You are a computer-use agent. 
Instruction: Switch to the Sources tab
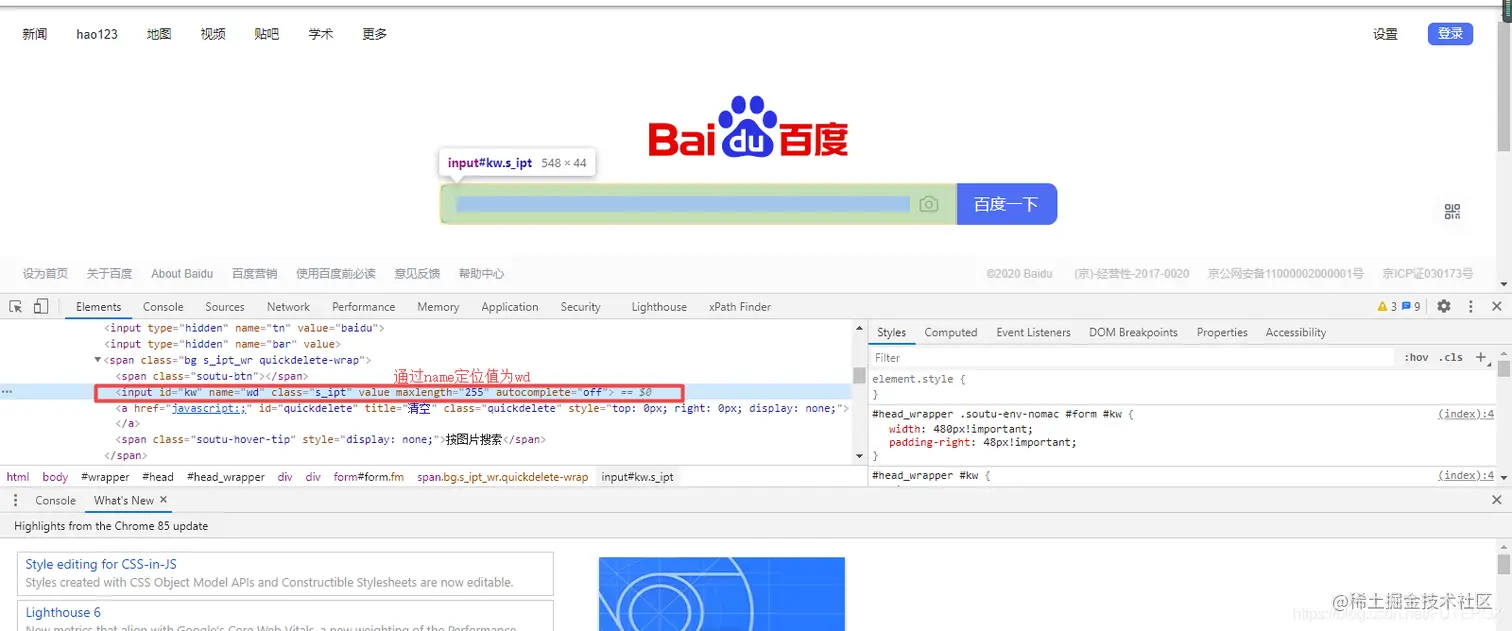pos(225,307)
